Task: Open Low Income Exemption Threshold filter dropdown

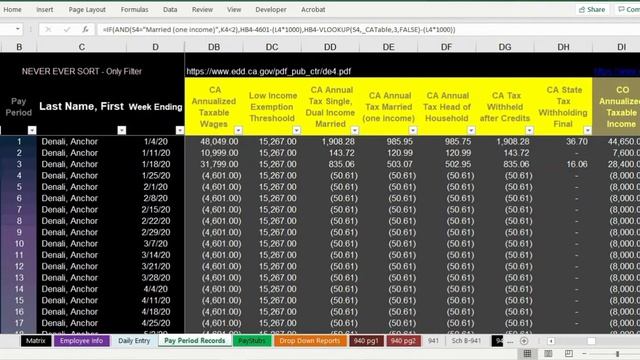Action: point(296,130)
